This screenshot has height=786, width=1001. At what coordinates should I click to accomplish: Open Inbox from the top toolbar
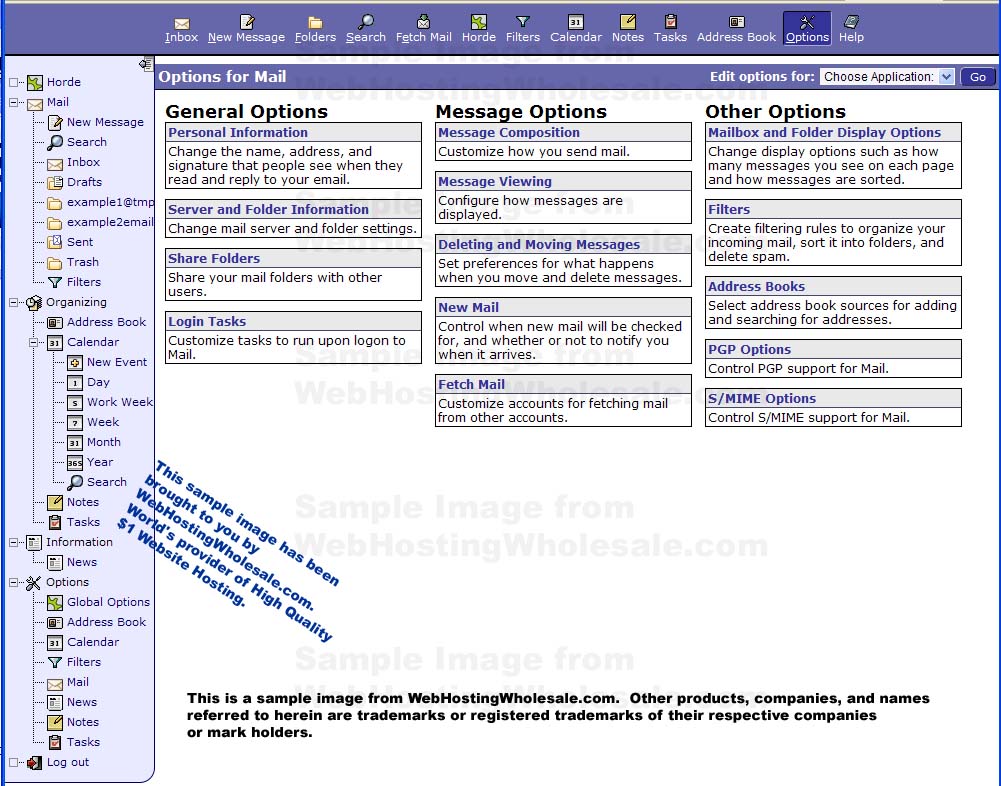[181, 29]
